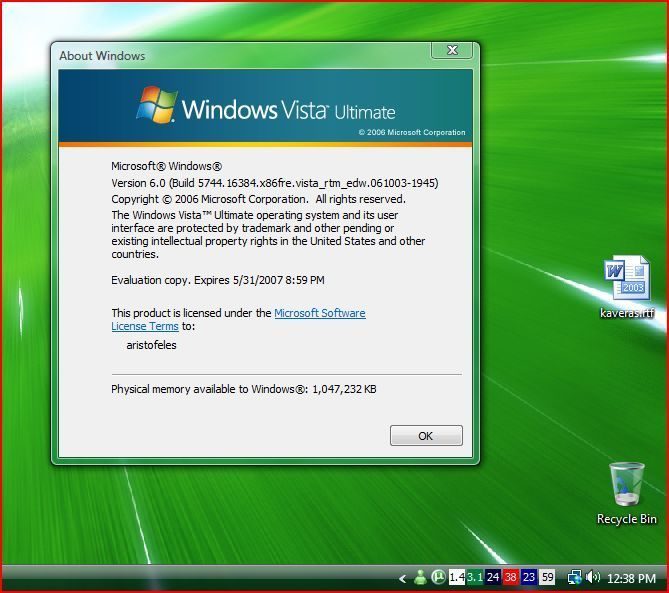Expand hidden tray icons with arrow
This screenshot has width=669, height=593.
(402, 578)
